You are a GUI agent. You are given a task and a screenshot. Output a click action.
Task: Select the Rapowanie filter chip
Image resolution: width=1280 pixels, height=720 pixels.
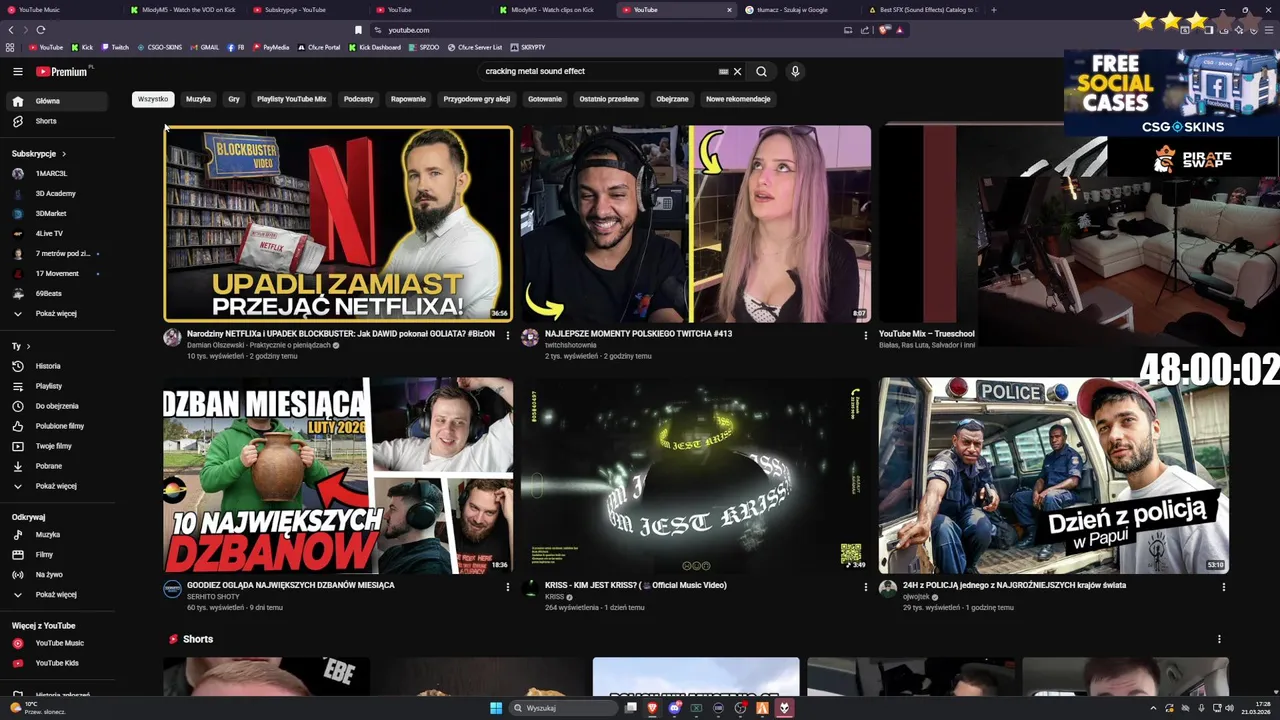click(409, 99)
